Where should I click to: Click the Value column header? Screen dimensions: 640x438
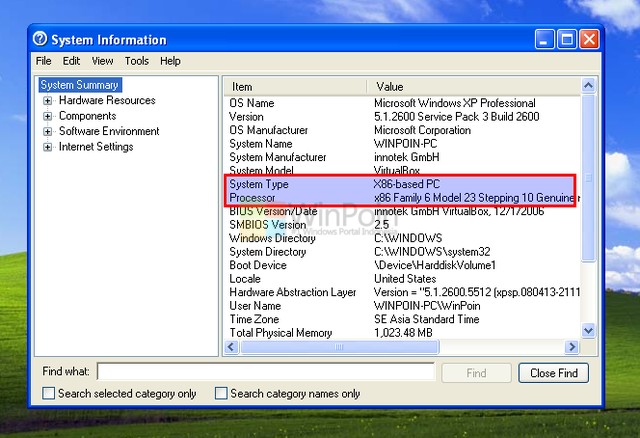[x=473, y=87]
